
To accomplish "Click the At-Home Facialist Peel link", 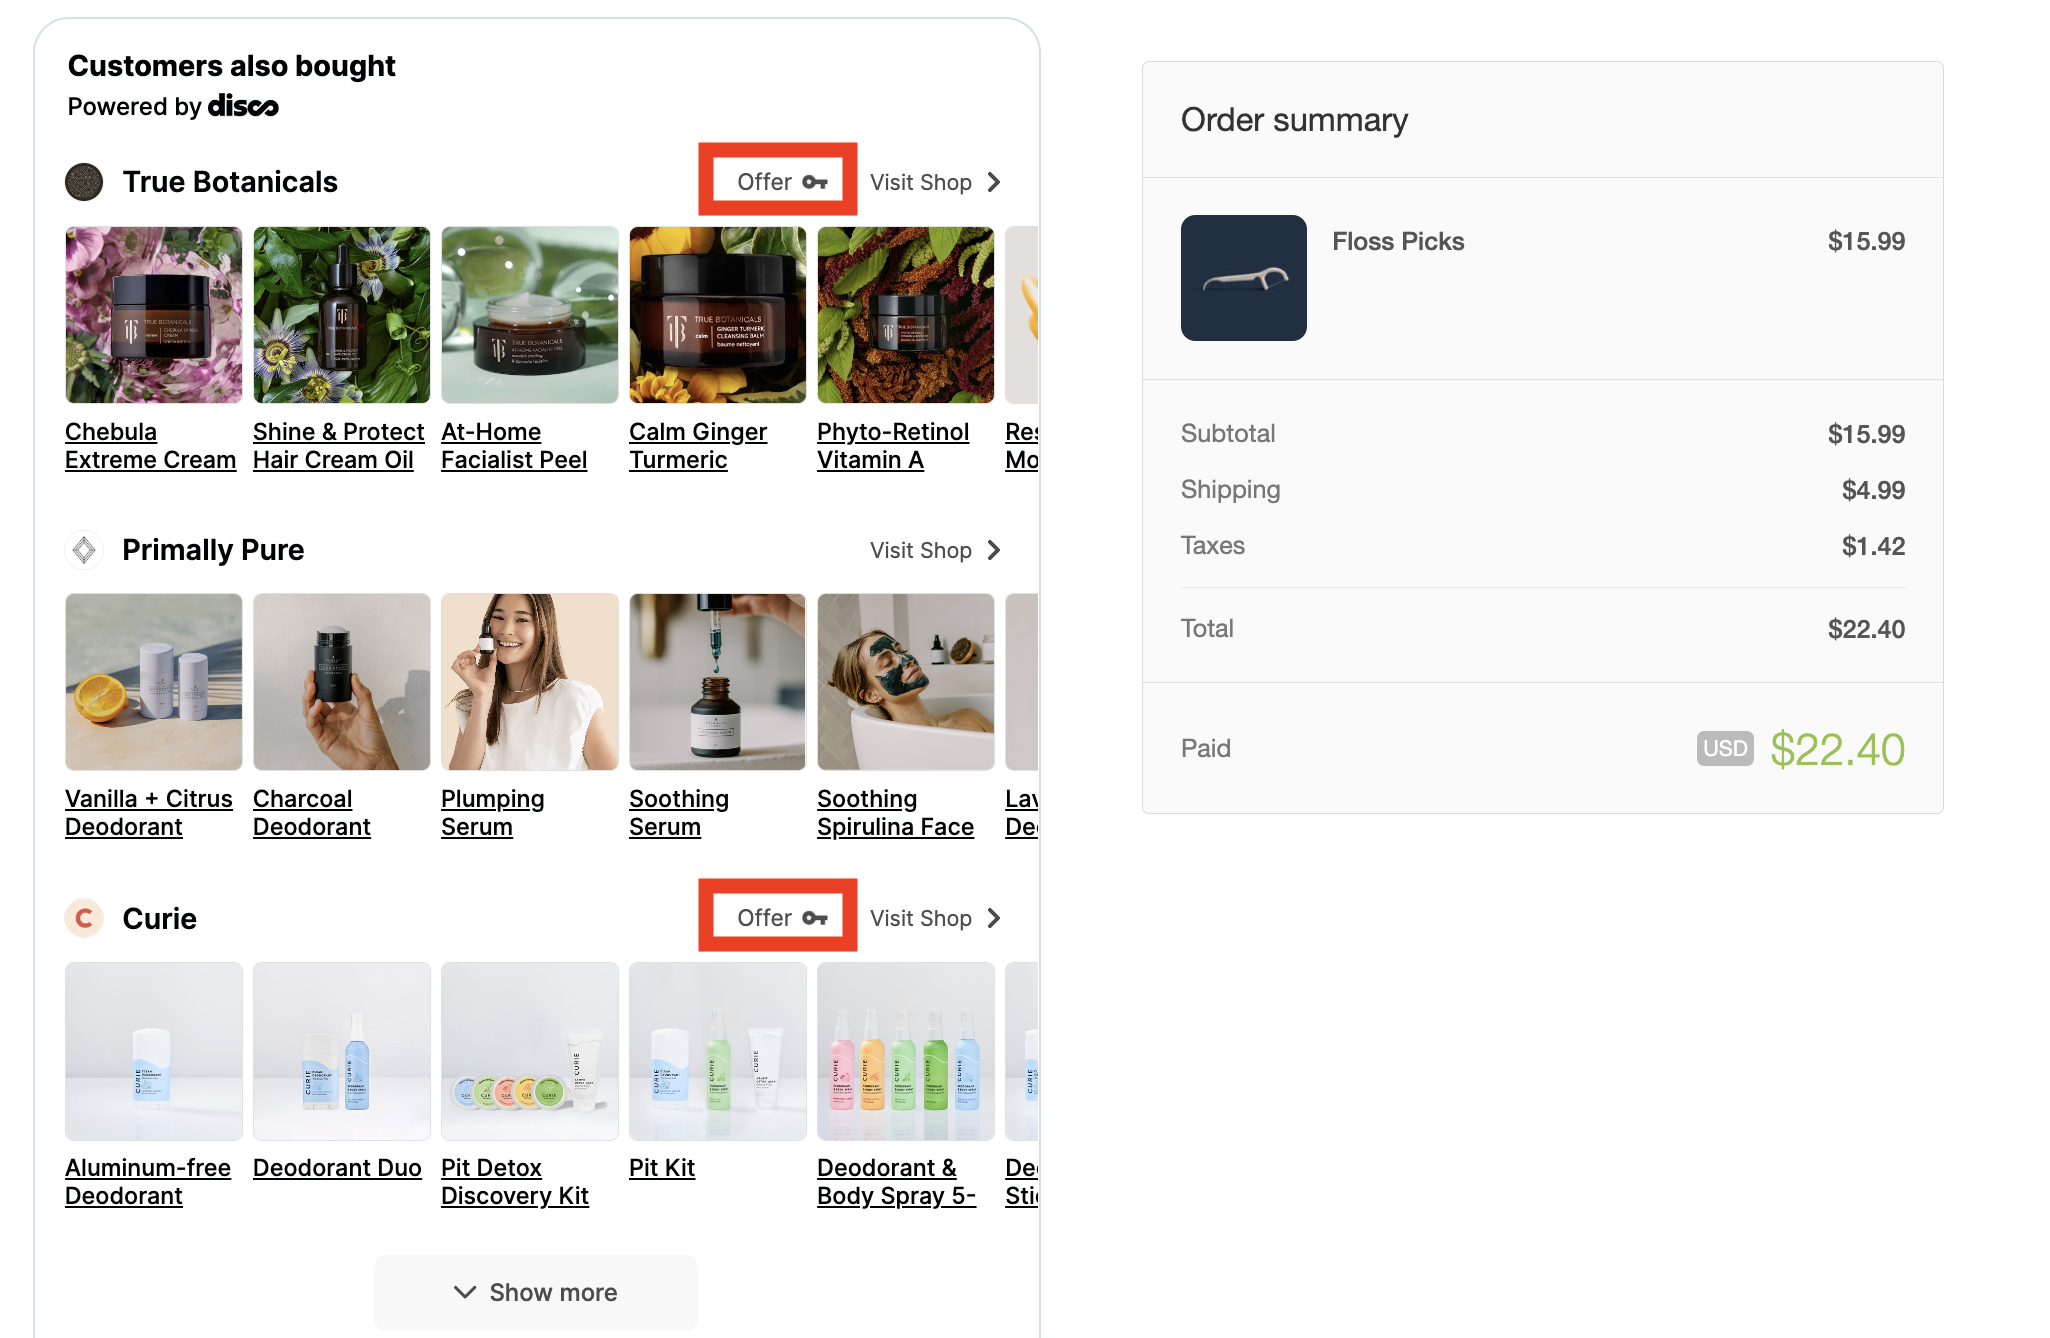I will tap(514, 446).
